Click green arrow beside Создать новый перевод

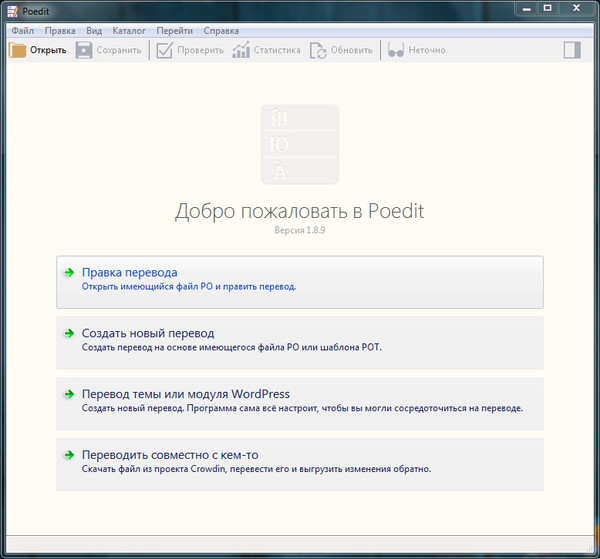69,333
